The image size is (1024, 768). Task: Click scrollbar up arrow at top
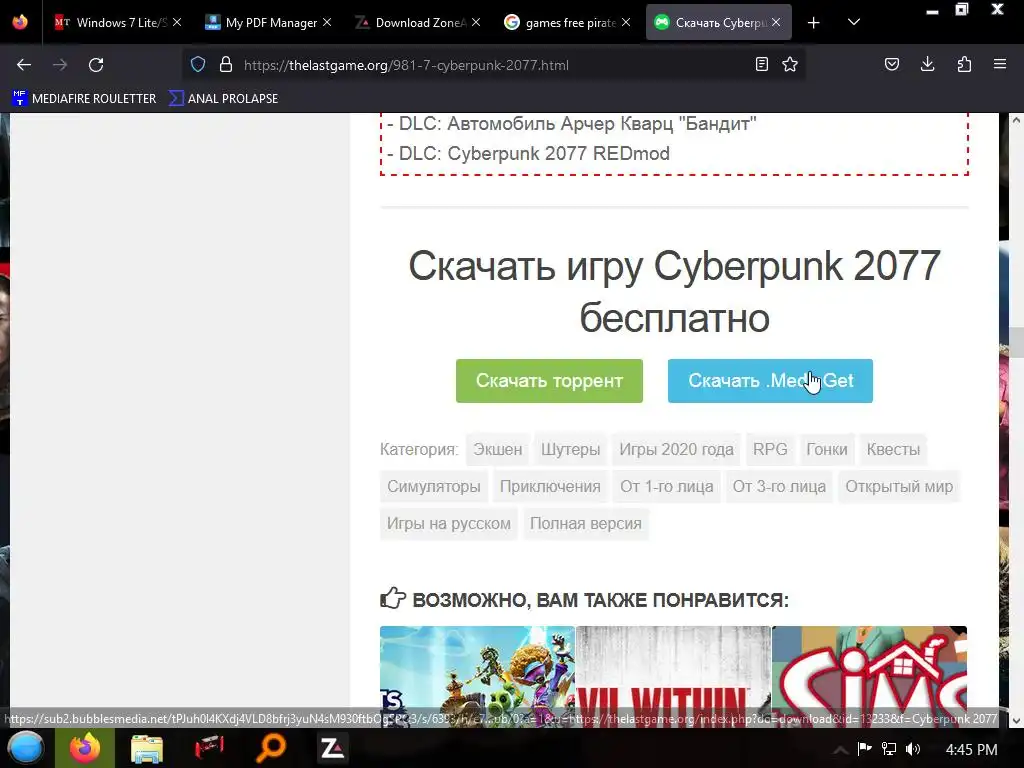click(x=1016, y=120)
